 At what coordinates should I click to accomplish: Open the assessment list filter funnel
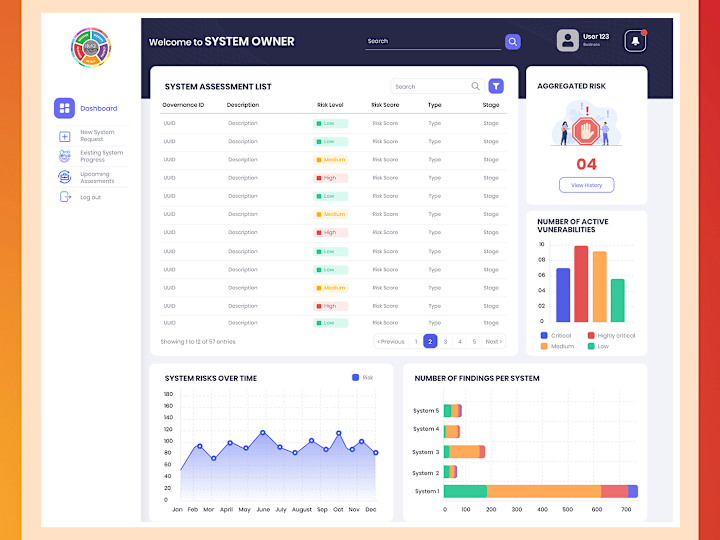point(496,86)
